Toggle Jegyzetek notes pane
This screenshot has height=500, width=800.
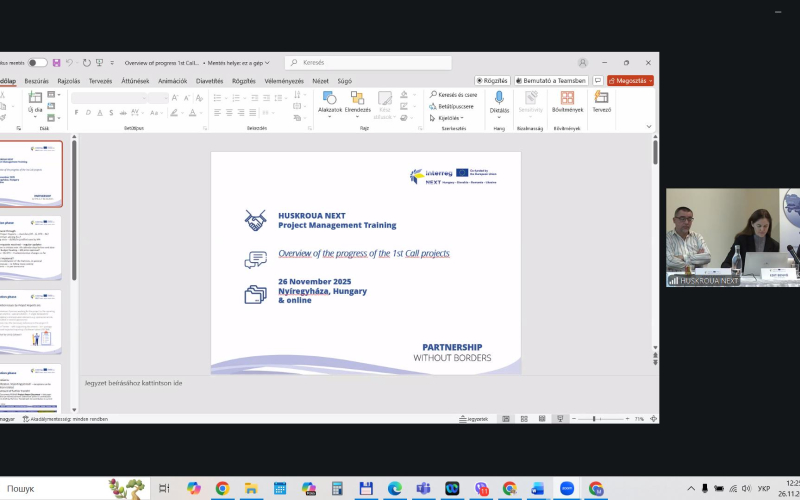[x=472, y=419]
